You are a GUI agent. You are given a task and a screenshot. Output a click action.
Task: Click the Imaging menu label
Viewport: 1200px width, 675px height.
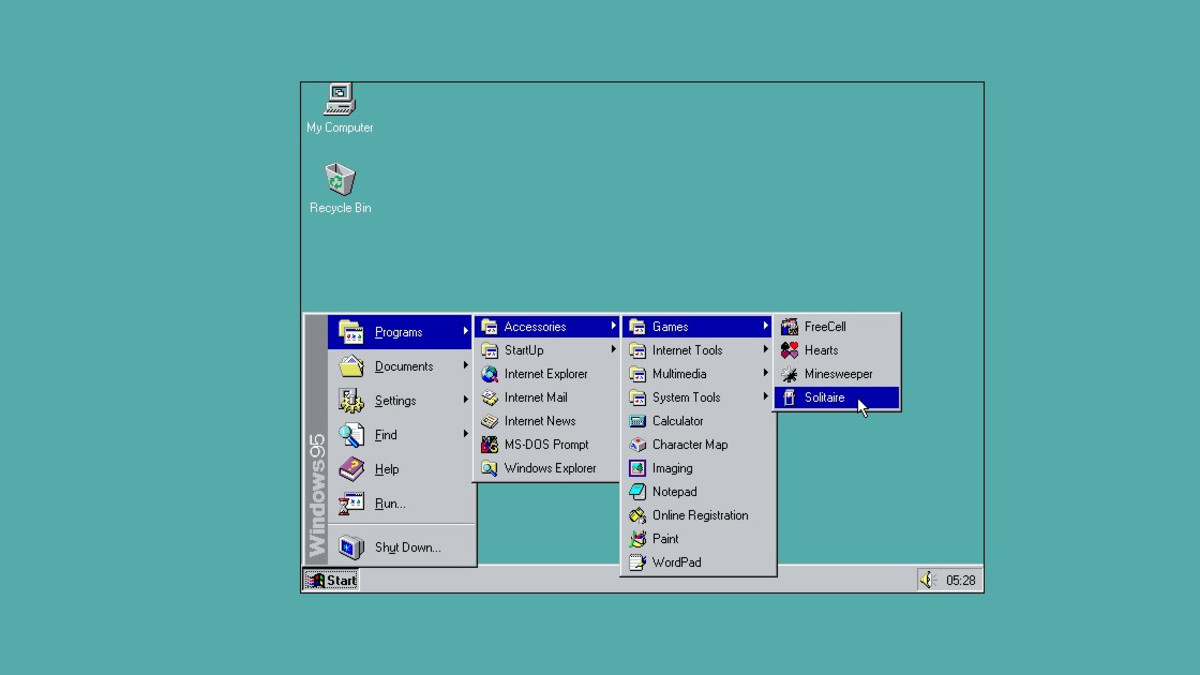pos(672,468)
